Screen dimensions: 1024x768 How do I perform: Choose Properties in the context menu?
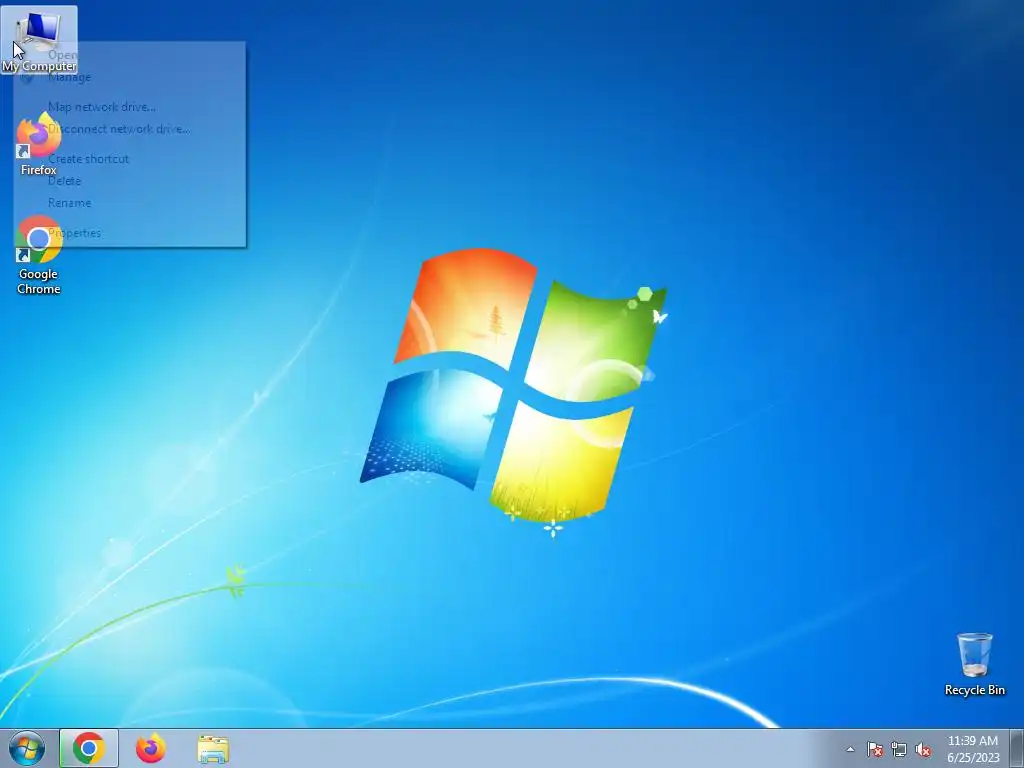coord(130,233)
